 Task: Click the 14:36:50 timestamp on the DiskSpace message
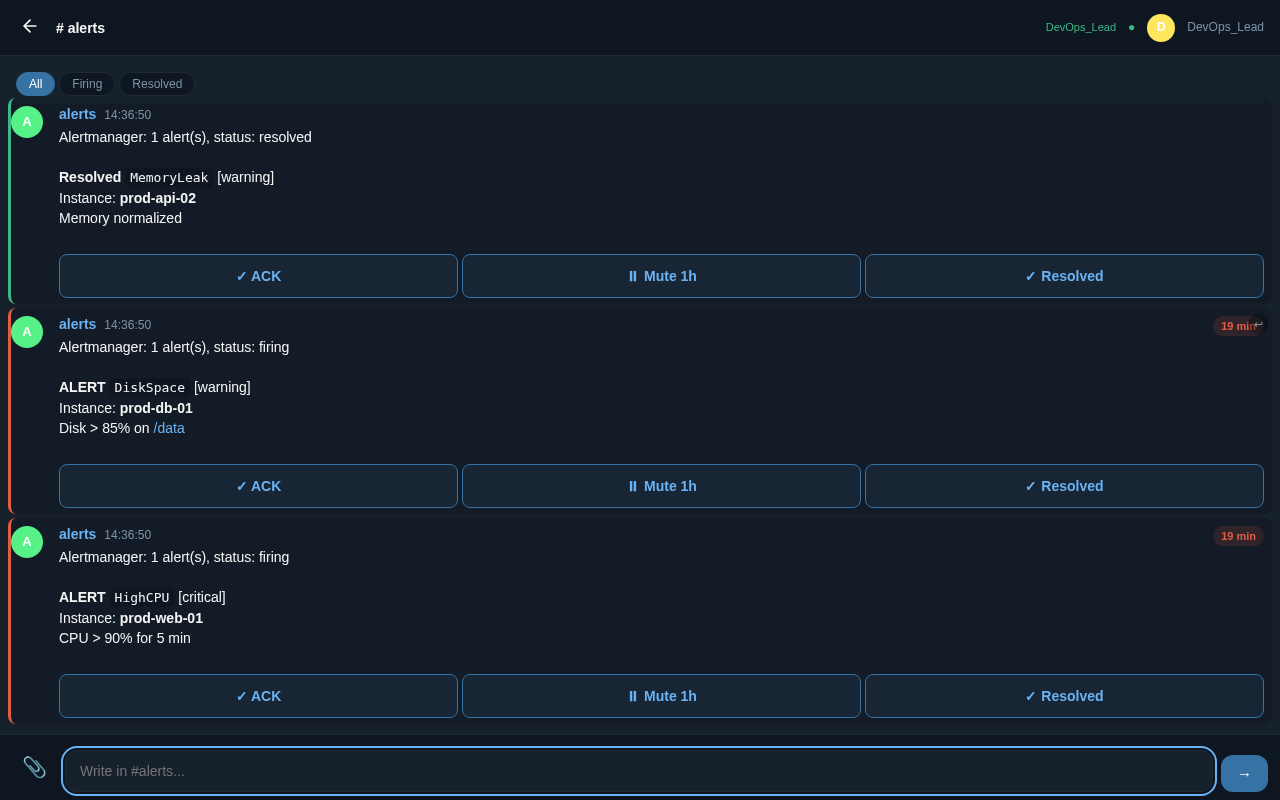(x=128, y=325)
